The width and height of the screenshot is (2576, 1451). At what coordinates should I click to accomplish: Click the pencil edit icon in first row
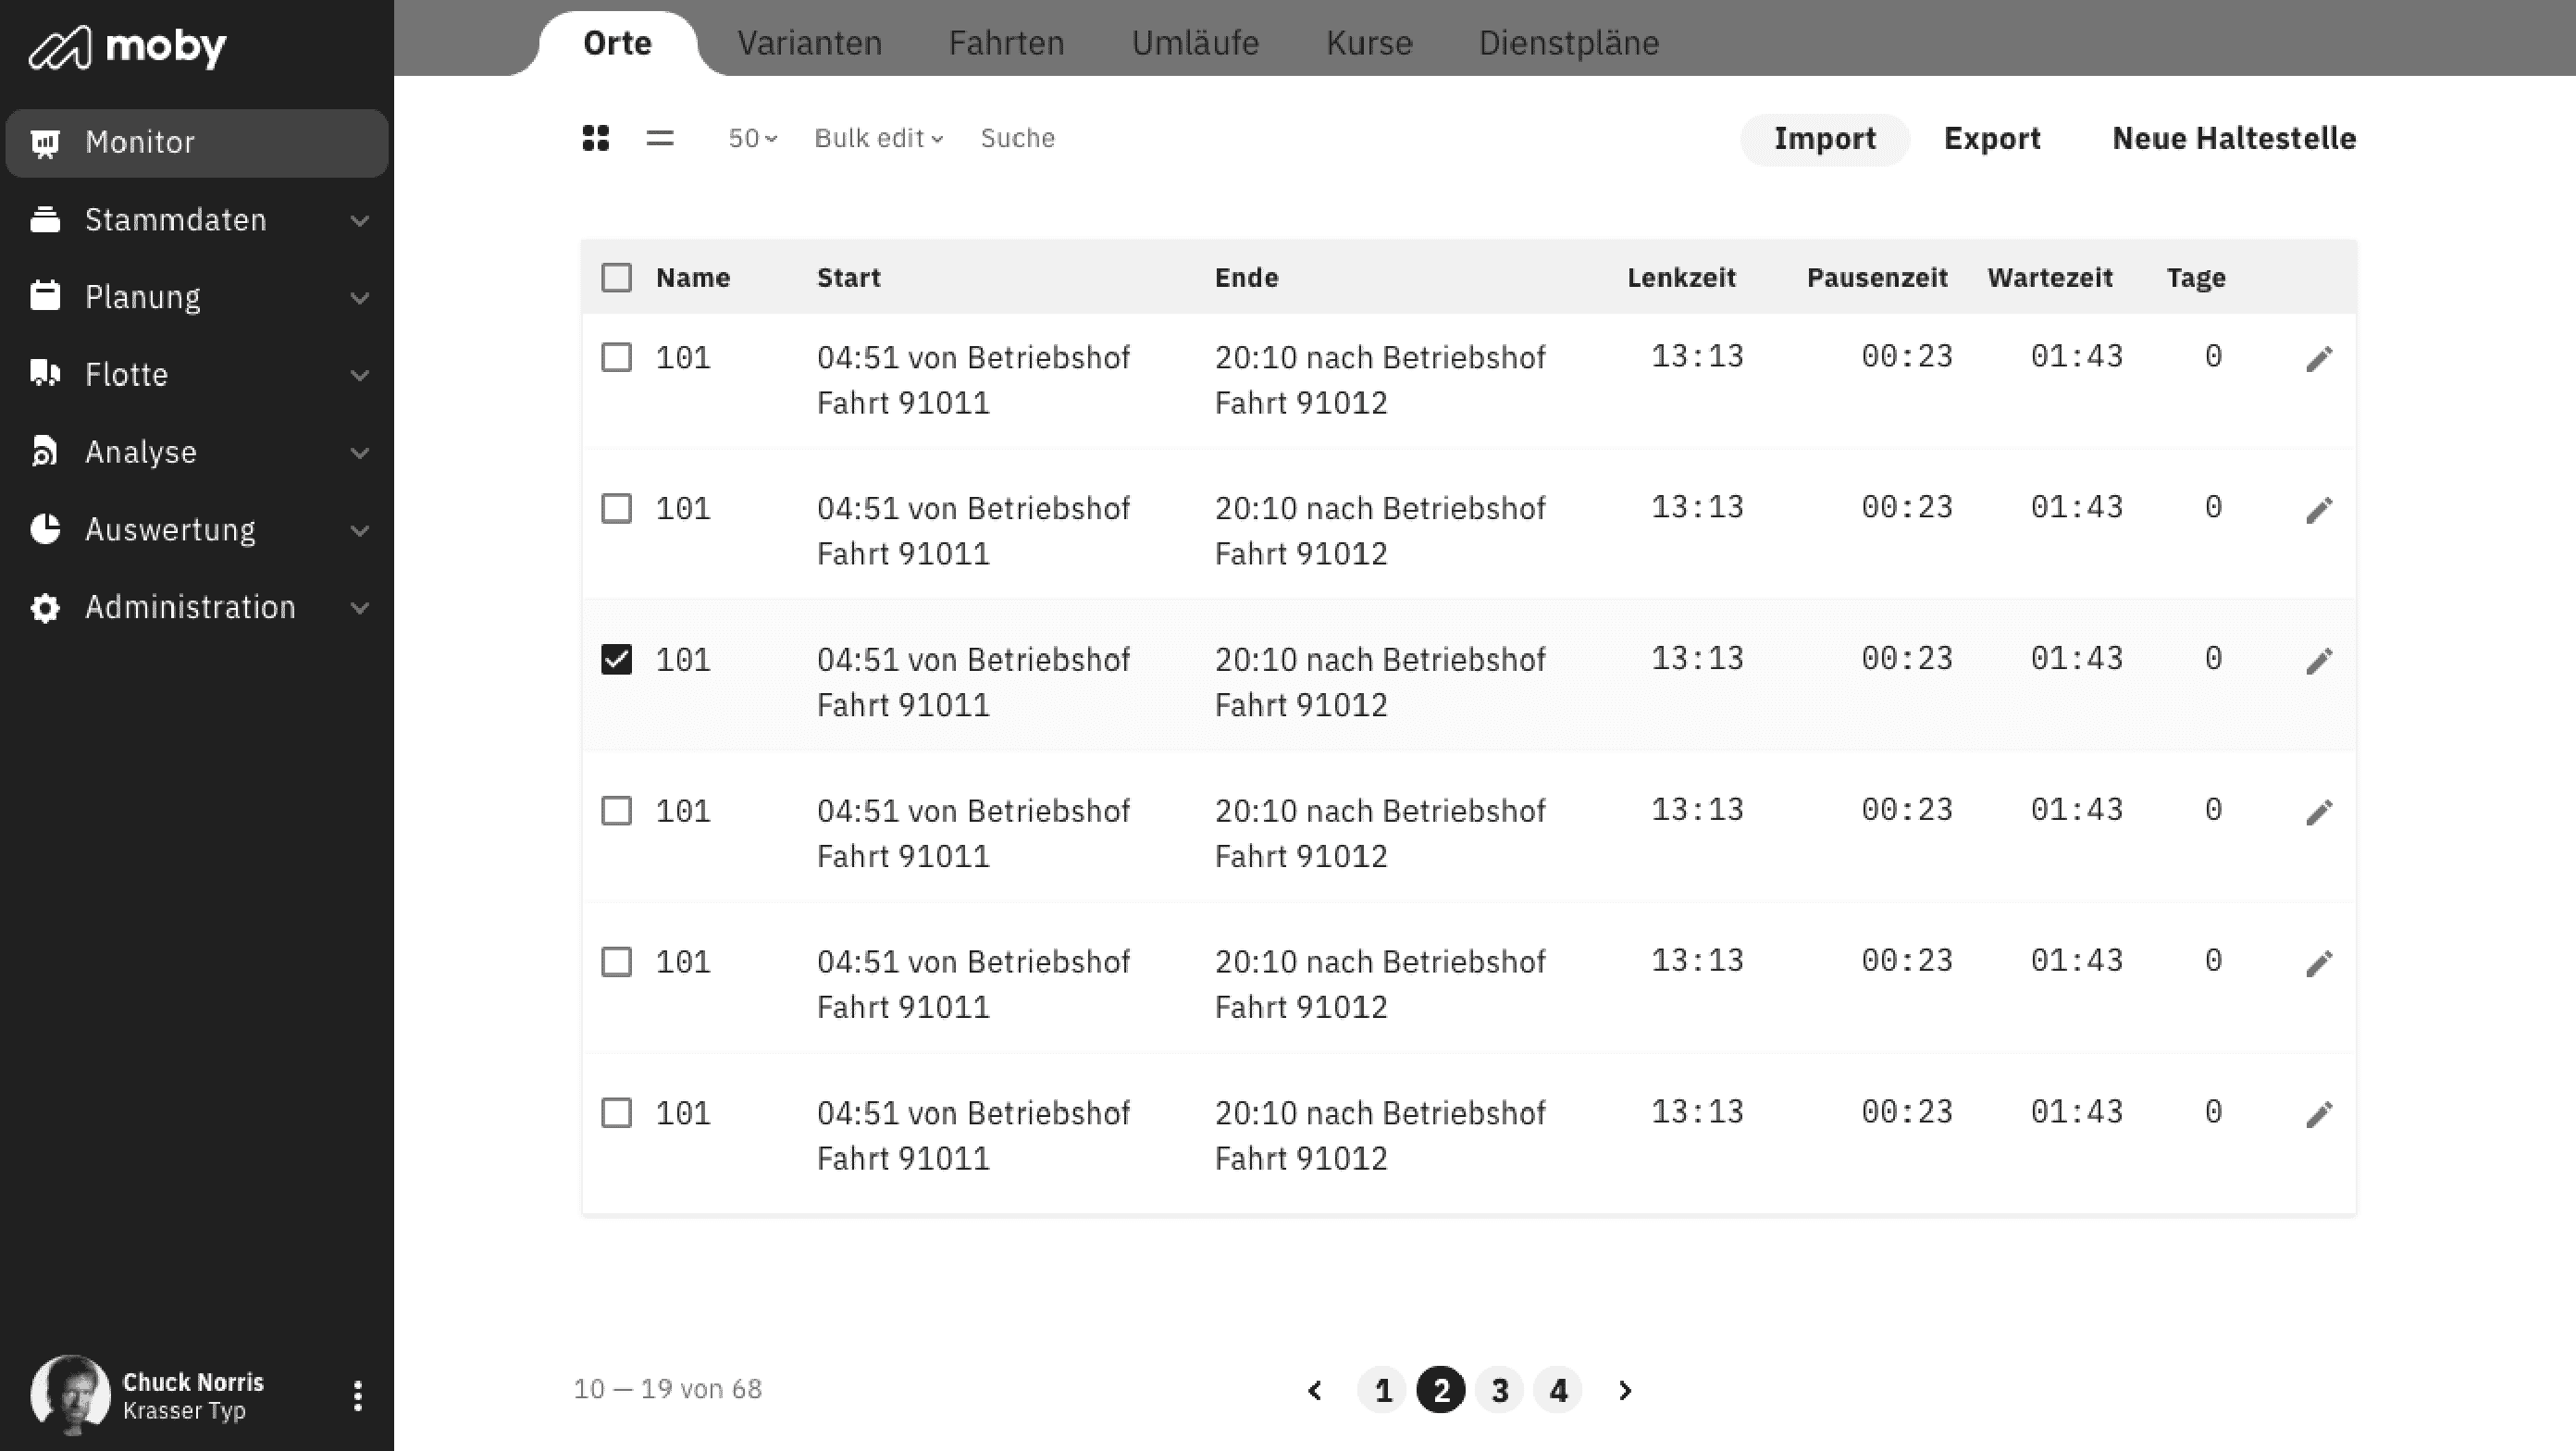(x=2319, y=359)
